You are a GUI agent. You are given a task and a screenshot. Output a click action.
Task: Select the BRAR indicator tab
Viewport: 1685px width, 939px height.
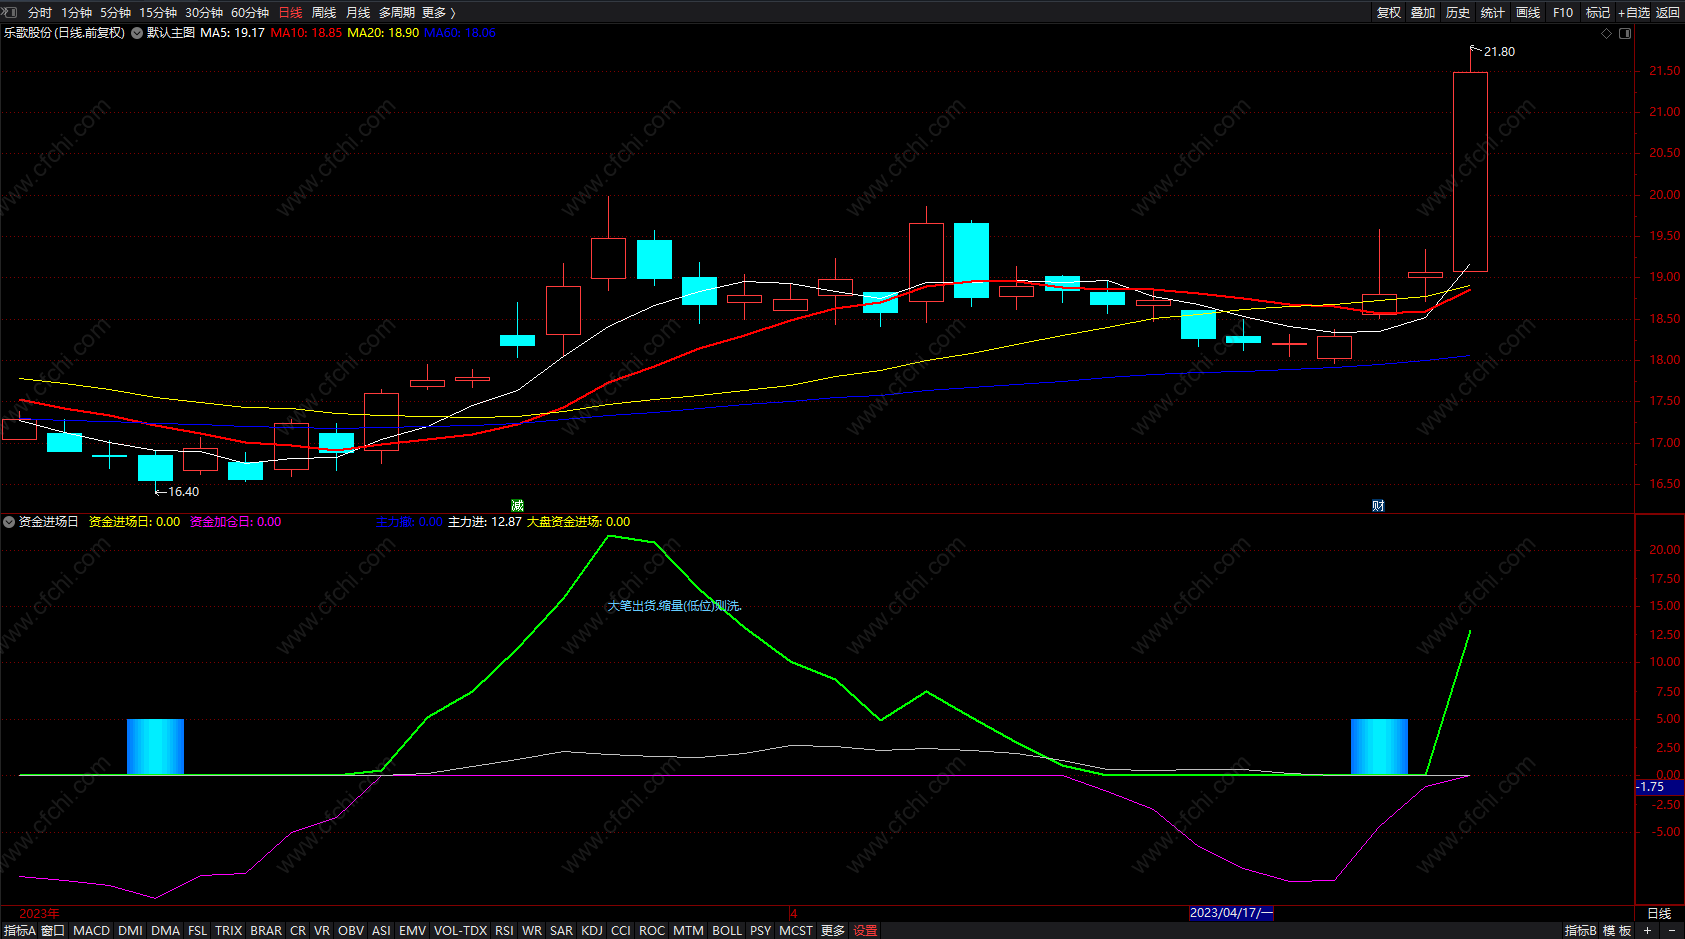[x=266, y=930]
